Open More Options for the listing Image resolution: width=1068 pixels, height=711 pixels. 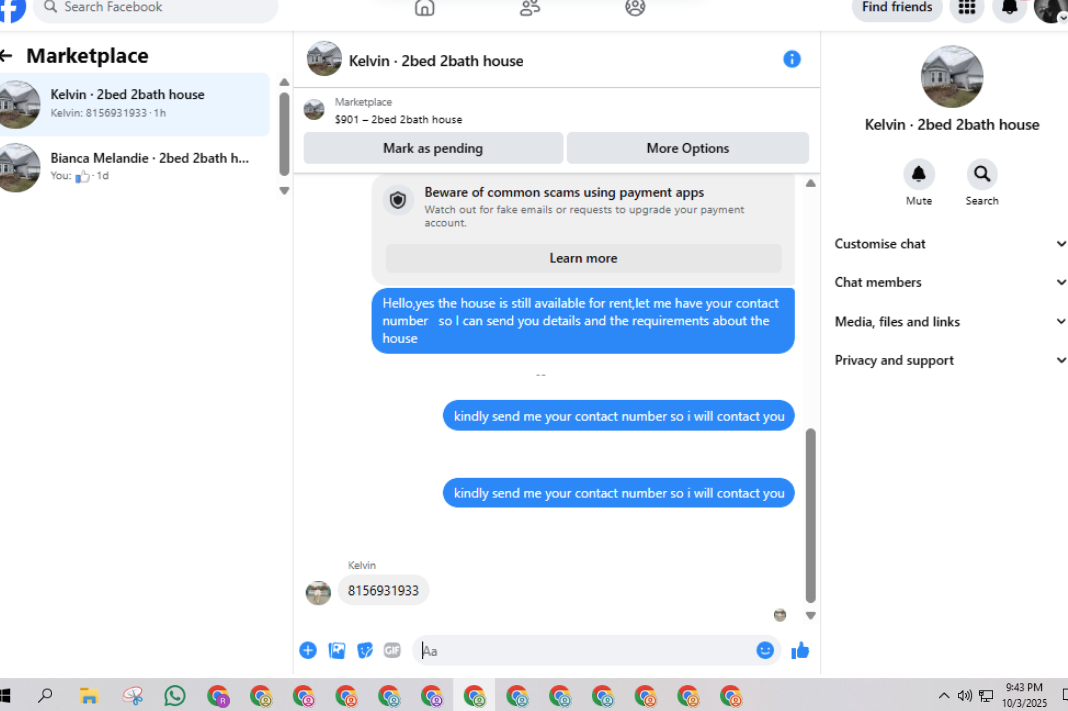687,148
